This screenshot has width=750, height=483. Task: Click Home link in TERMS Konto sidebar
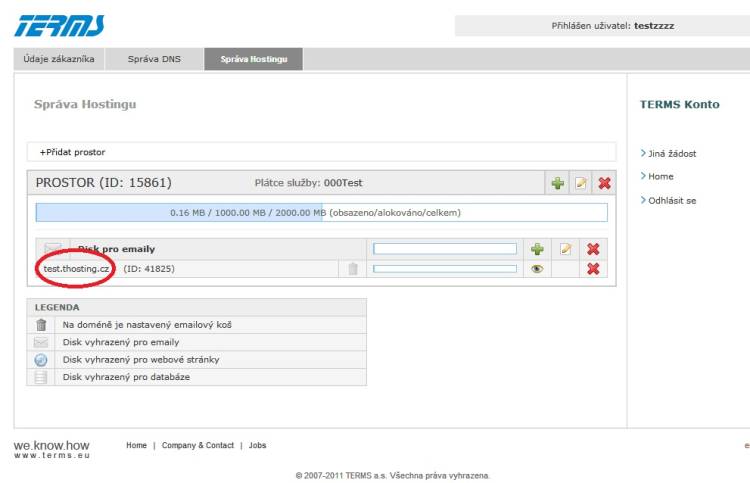point(660,176)
